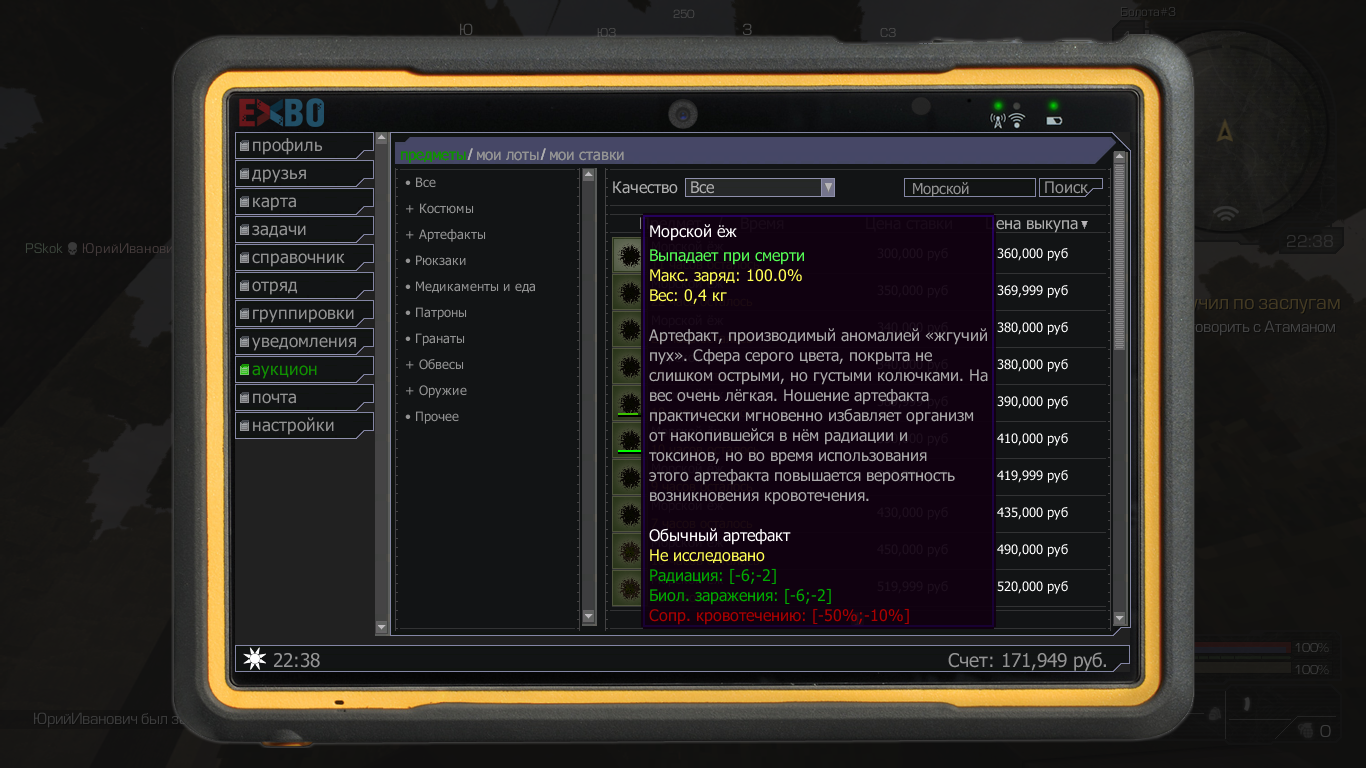Select the Патроны category
Screen dimensions: 1366x768
tap(436, 313)
